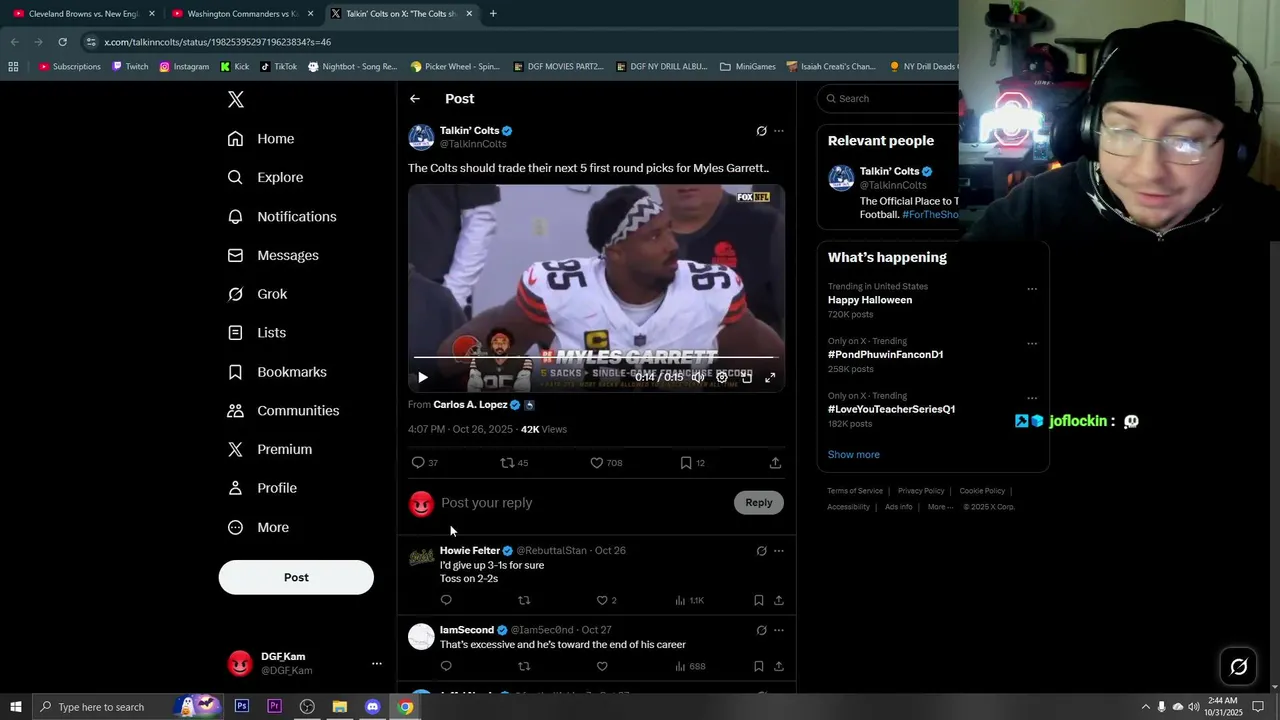Click the back arrow next to Post
The height and width of the screenshot is (720, 1280).
tap(415, 99)
